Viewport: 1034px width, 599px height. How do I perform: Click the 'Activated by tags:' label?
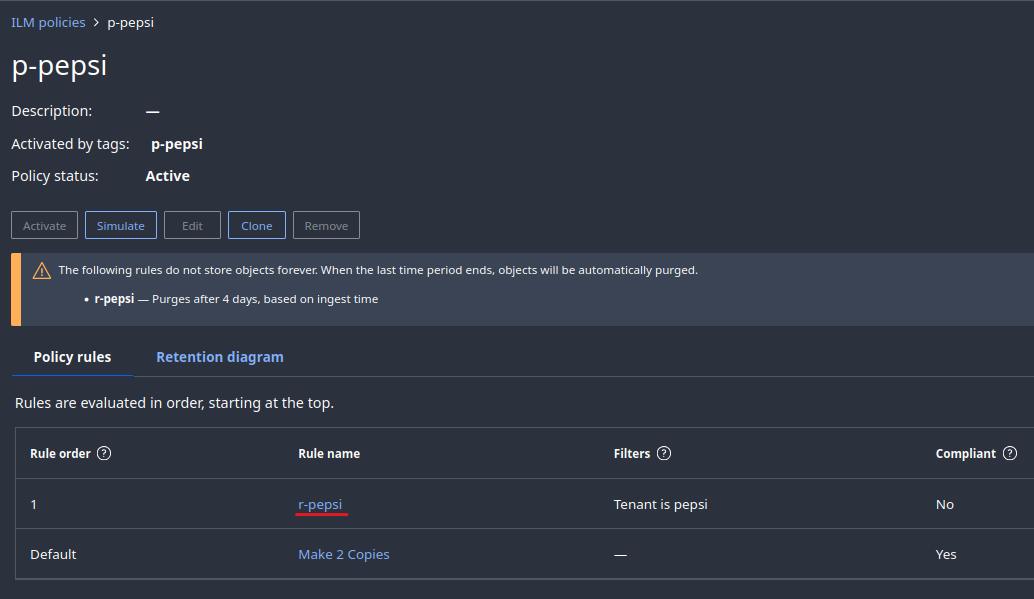(x=70, y=144)
